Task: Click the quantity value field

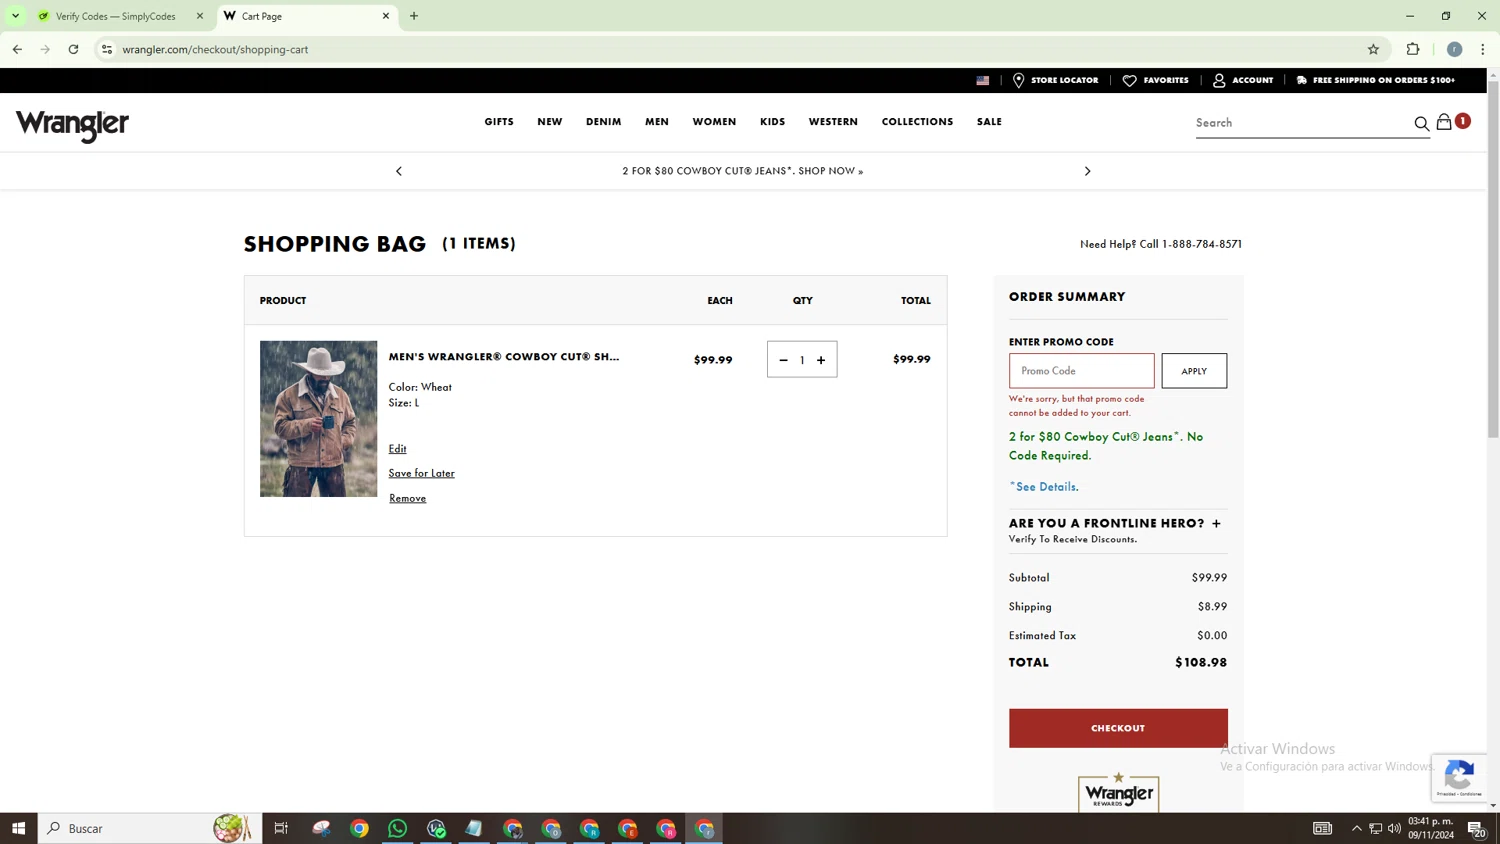Action: point(802,360)
